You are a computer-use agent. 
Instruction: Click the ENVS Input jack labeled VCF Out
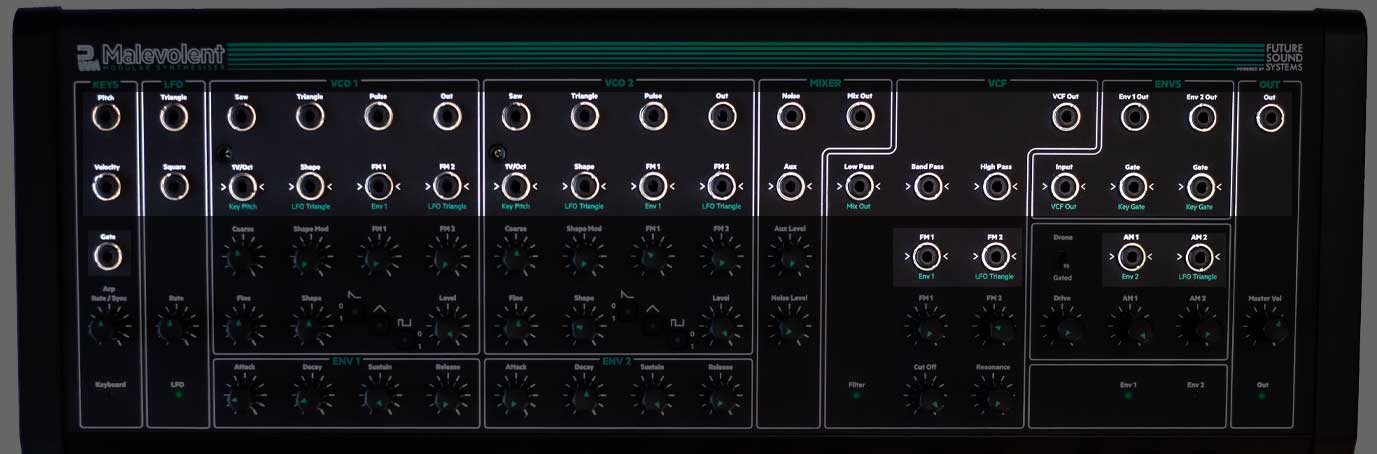click(1065, 187)
